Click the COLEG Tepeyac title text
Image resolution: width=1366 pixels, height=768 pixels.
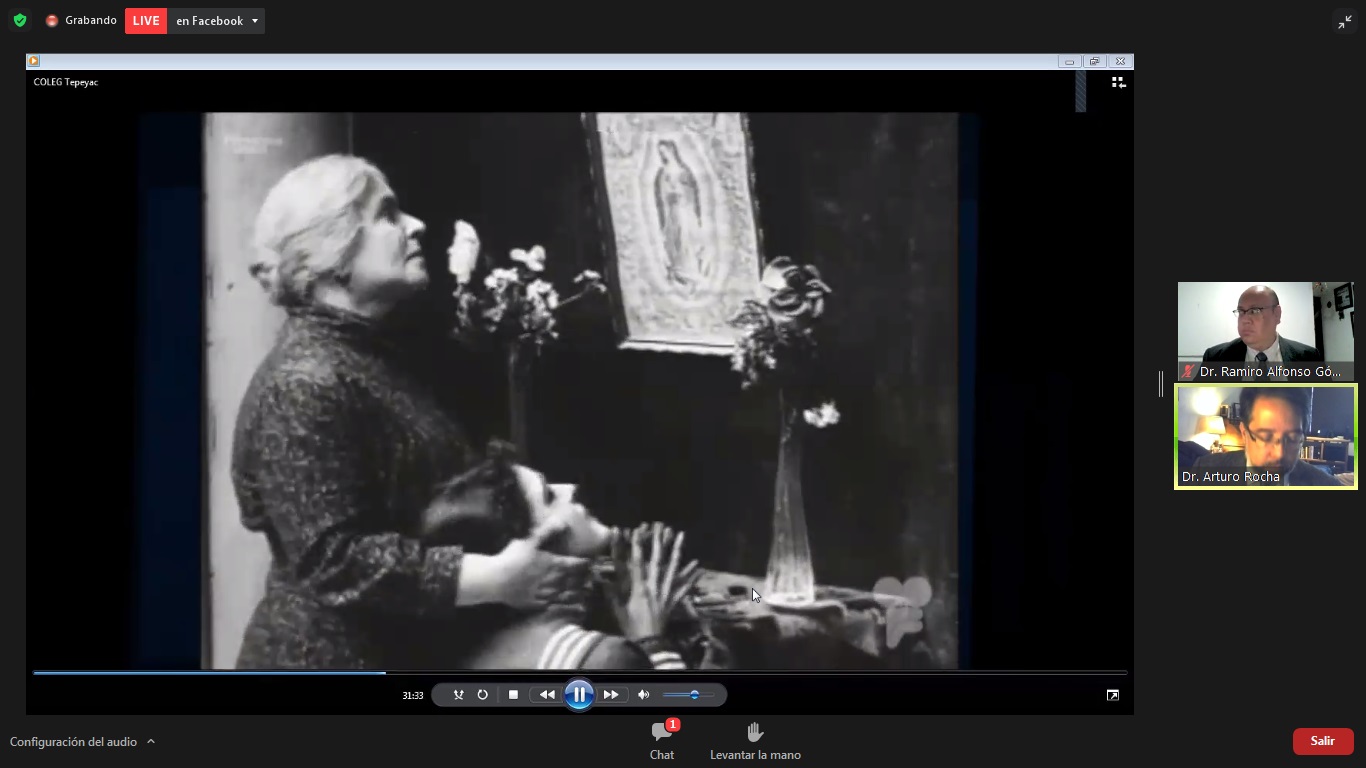point(66,82)
